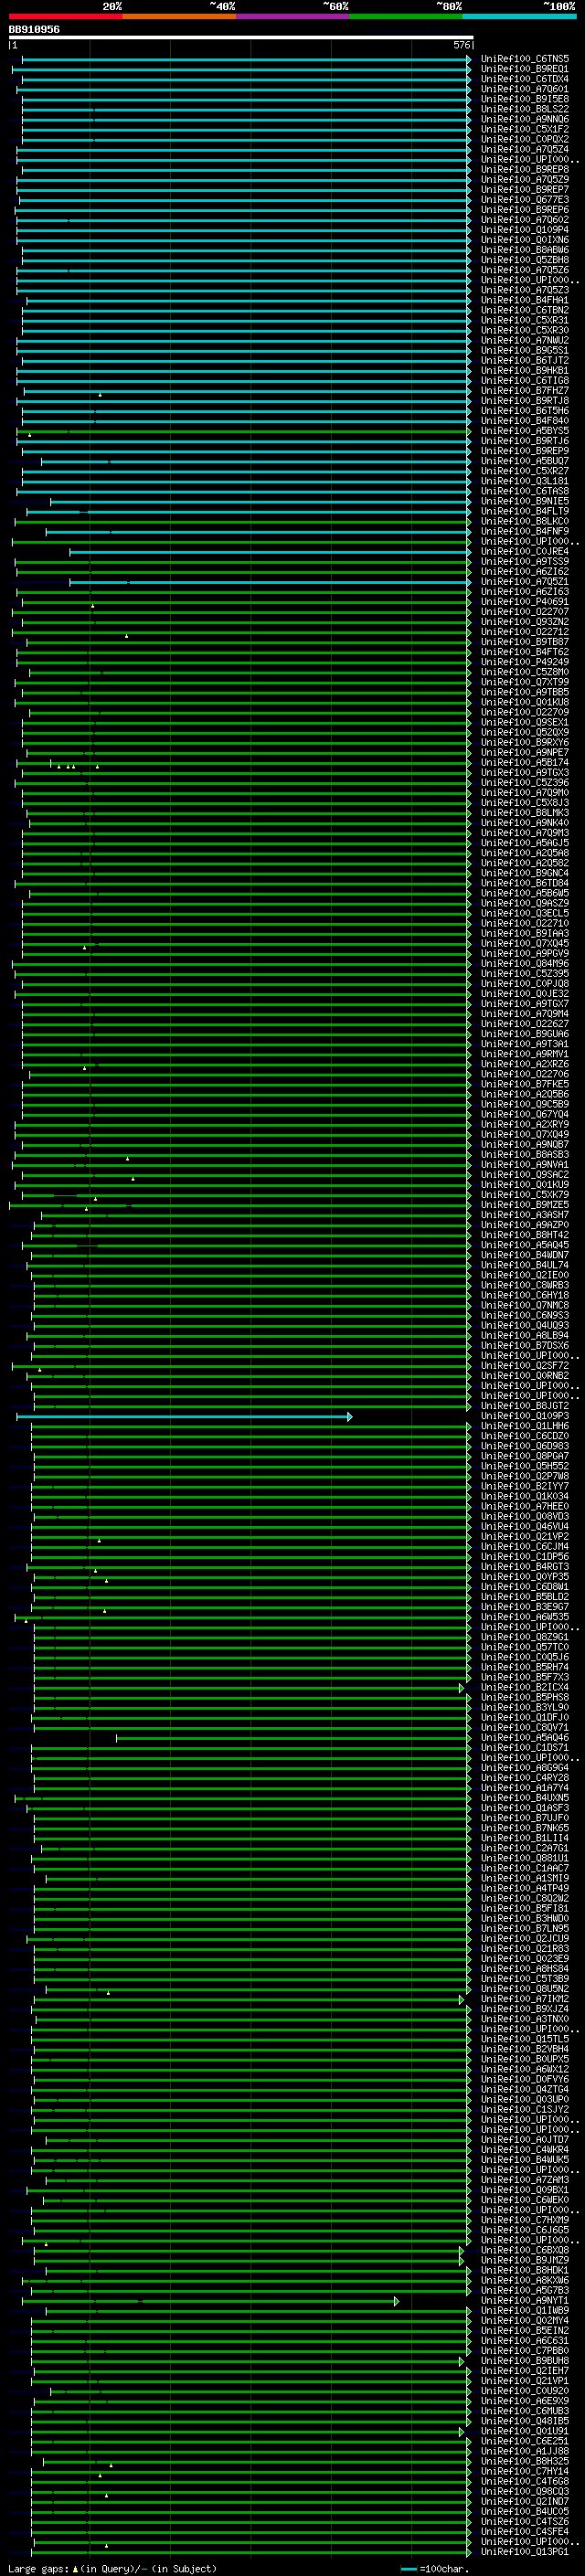Screen dimensions: 585x2576
Task: Select the UniRef100_C6TBN2 label
Action: click(525, 310)
